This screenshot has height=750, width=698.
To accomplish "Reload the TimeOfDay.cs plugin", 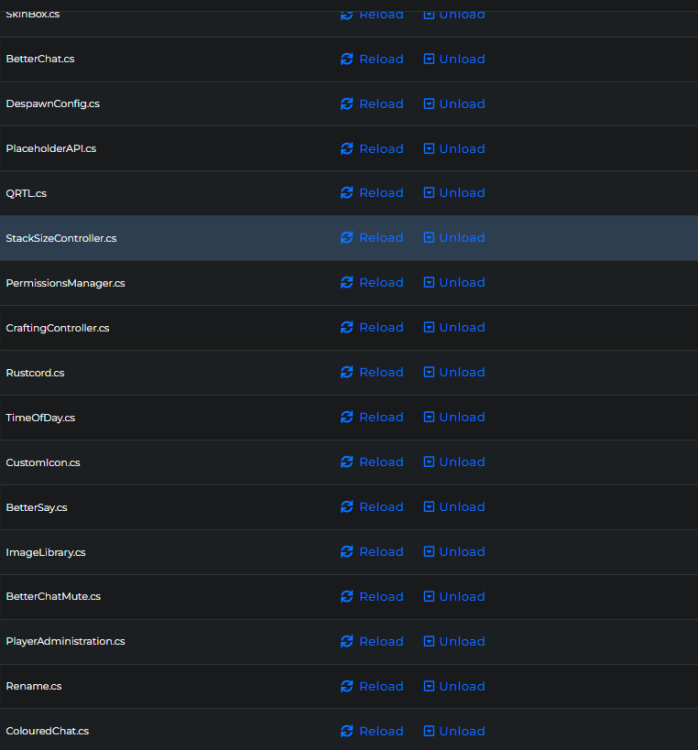I will tap(372, 417).
